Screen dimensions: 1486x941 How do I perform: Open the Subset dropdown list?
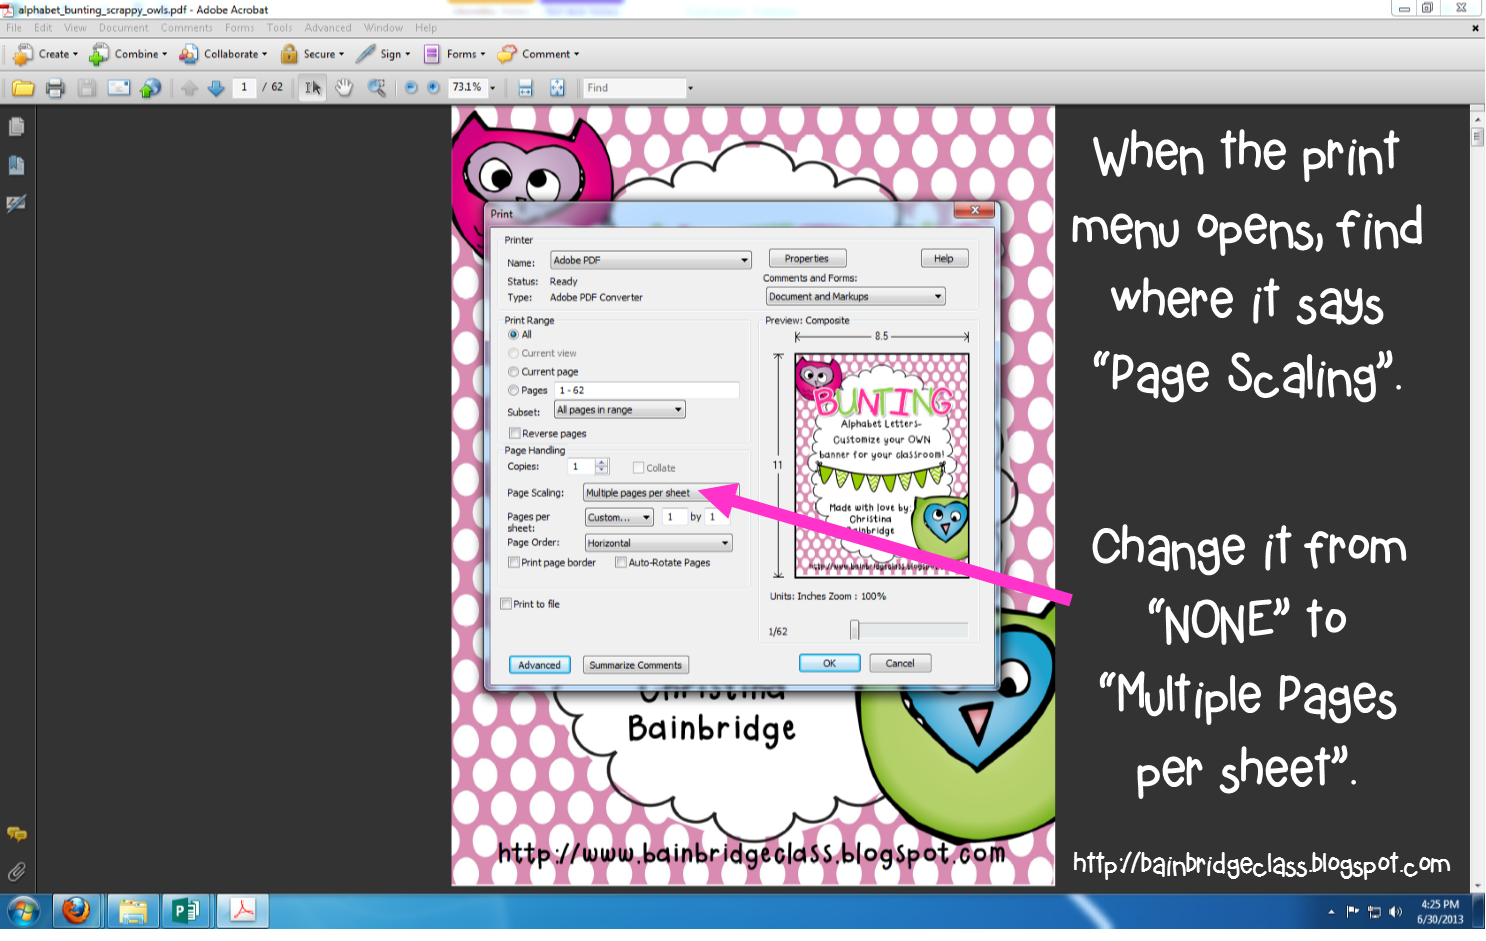pyautogui.click(x=620, y=410)
